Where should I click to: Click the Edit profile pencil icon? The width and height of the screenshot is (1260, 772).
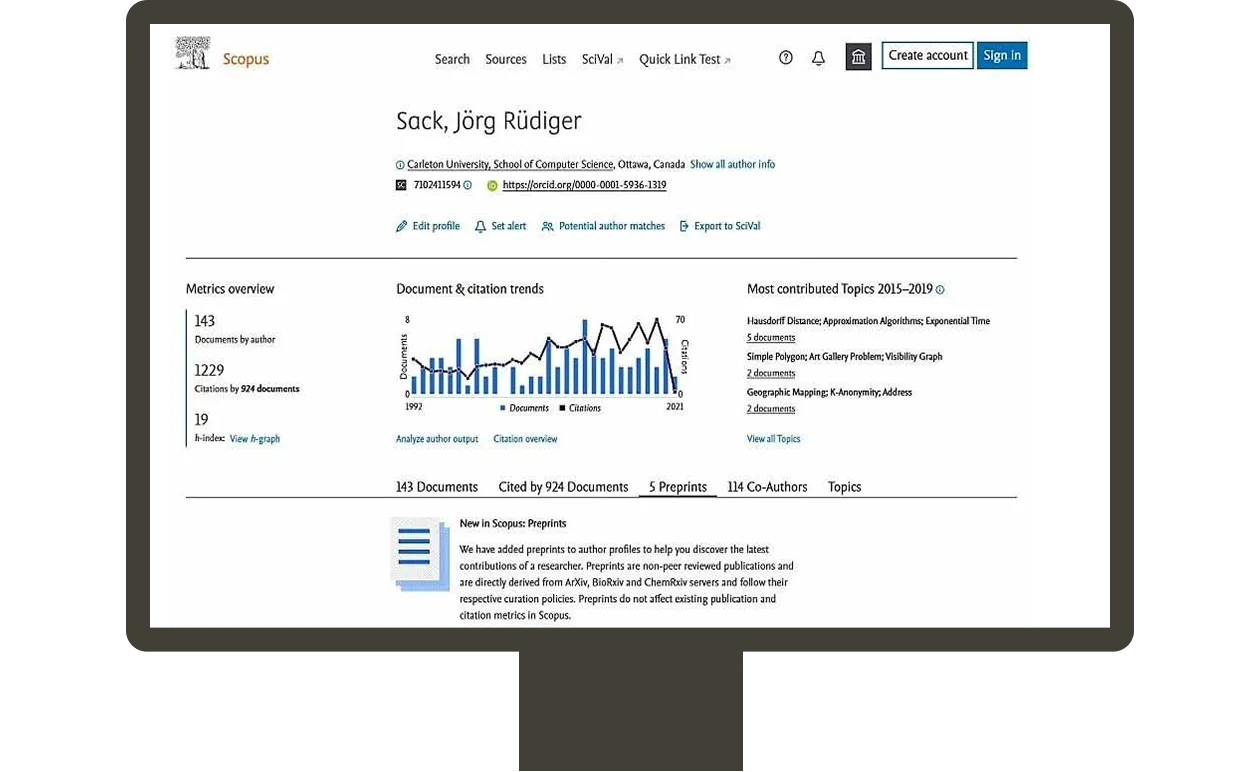[x=401, y=226]
